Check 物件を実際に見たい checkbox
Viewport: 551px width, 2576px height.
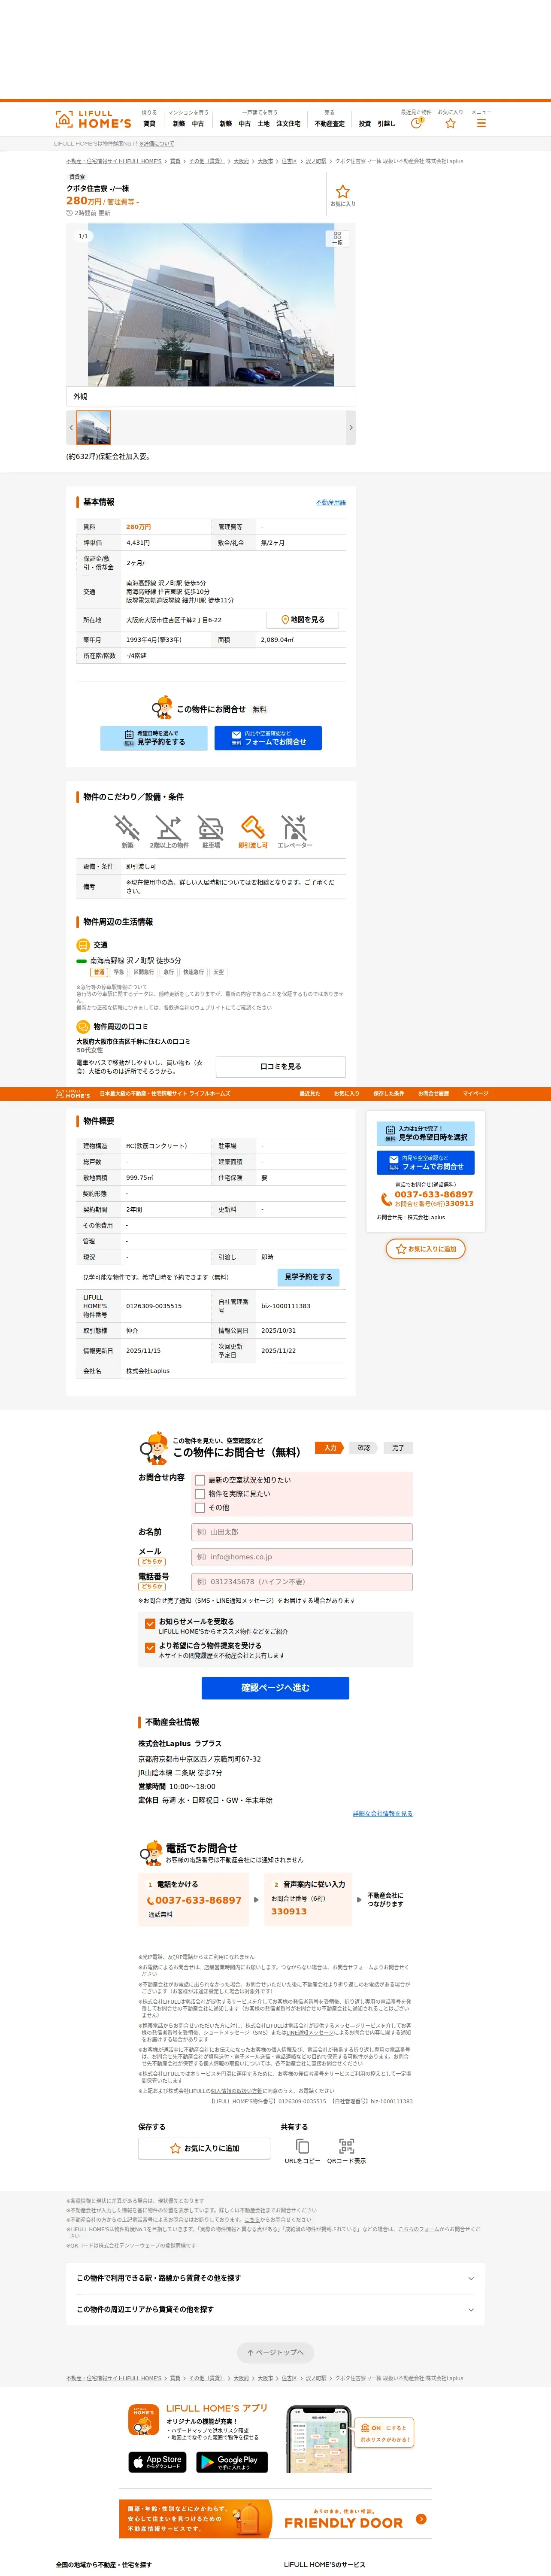coord(200,1494)
